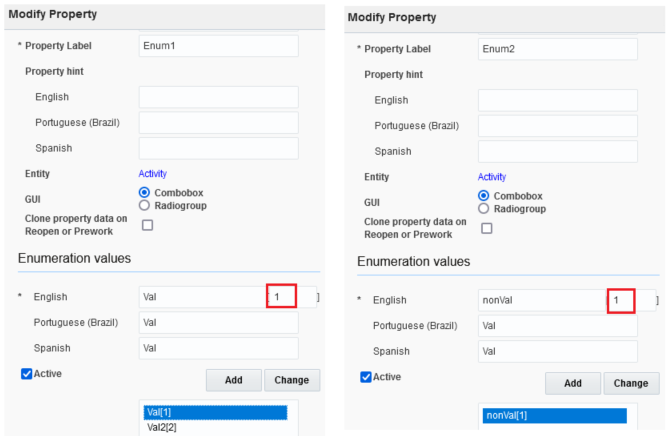
Task: Uncheck Active checkbox in Enum2 dialog
Action: (x=366, y=377)
